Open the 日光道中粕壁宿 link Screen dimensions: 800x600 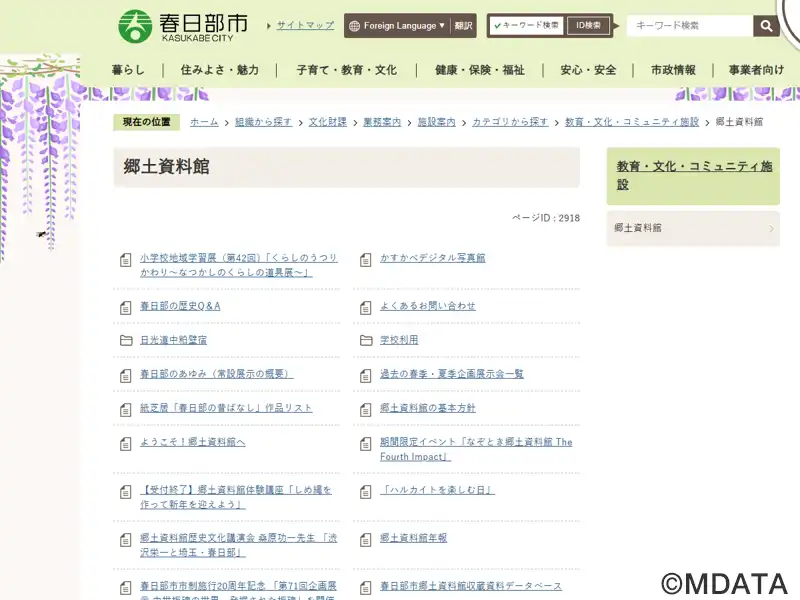[x=173, y=340]
